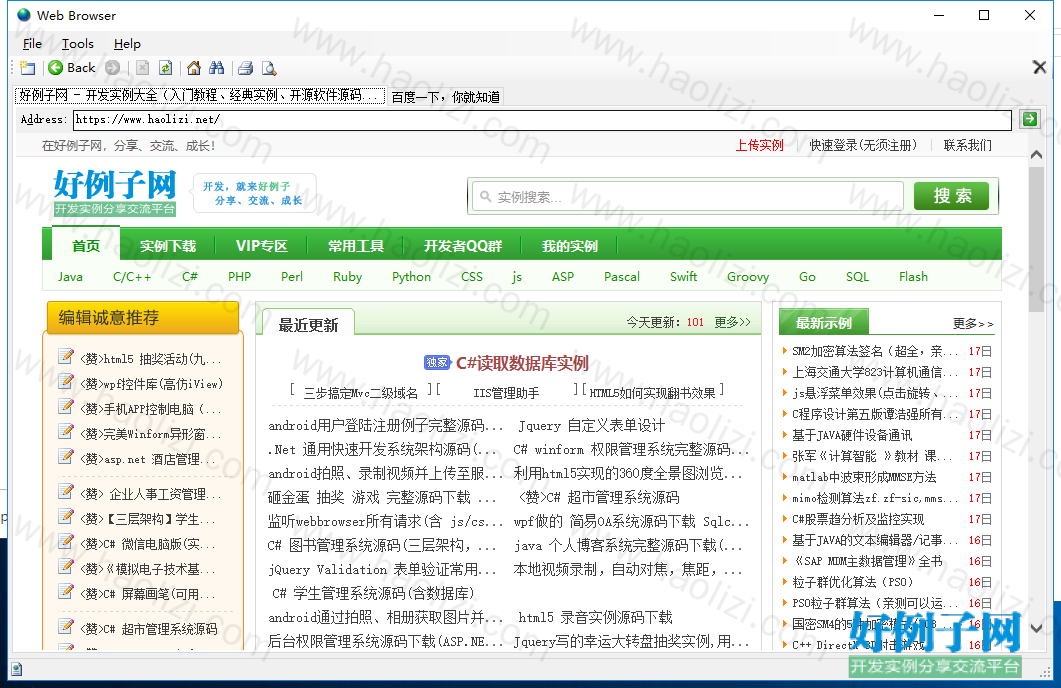Open the 上传实例 link
Screen dimensions: 1061x688
tap(759, 145)
